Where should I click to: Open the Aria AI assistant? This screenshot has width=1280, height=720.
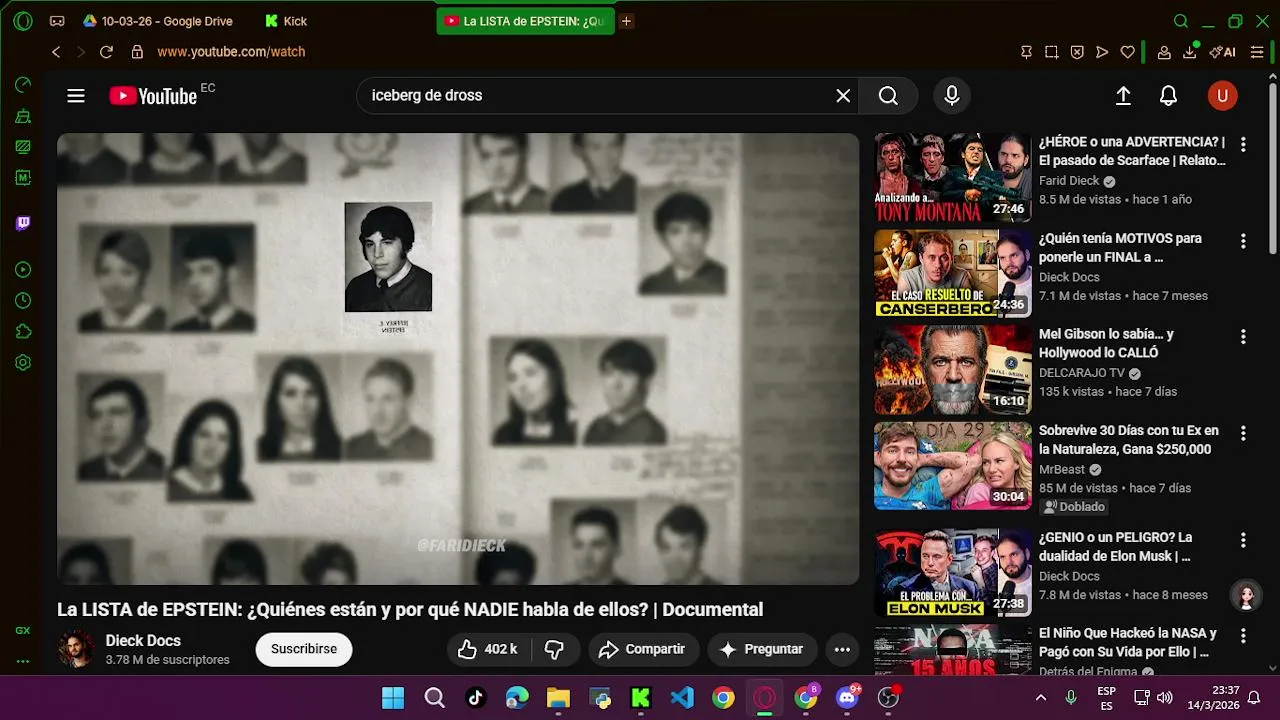click(1222, 52)
